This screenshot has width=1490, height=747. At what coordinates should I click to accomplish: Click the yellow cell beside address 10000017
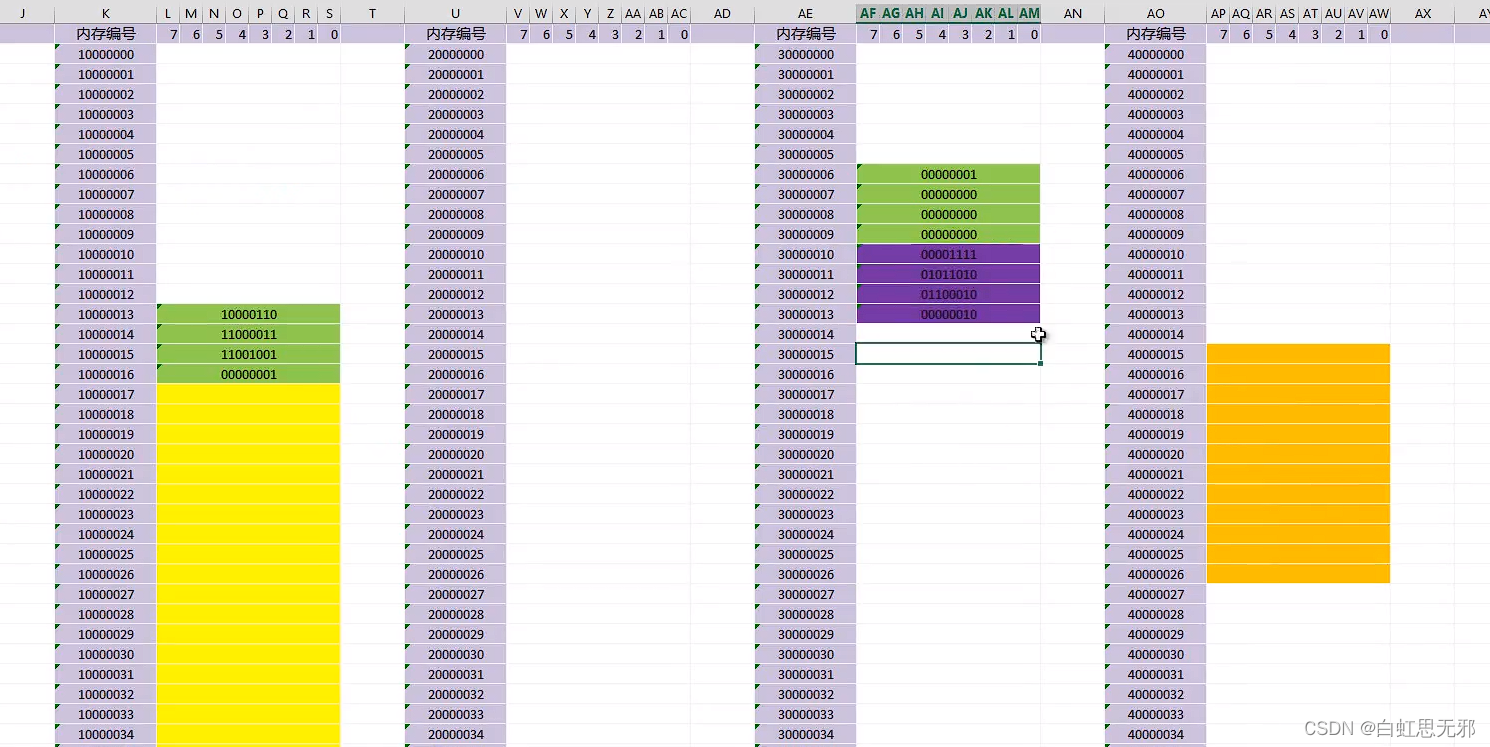[249, 394]
